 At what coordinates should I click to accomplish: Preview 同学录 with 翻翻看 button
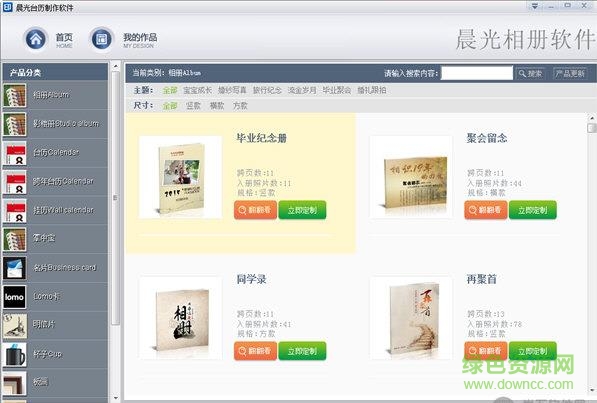pos(255,351)
